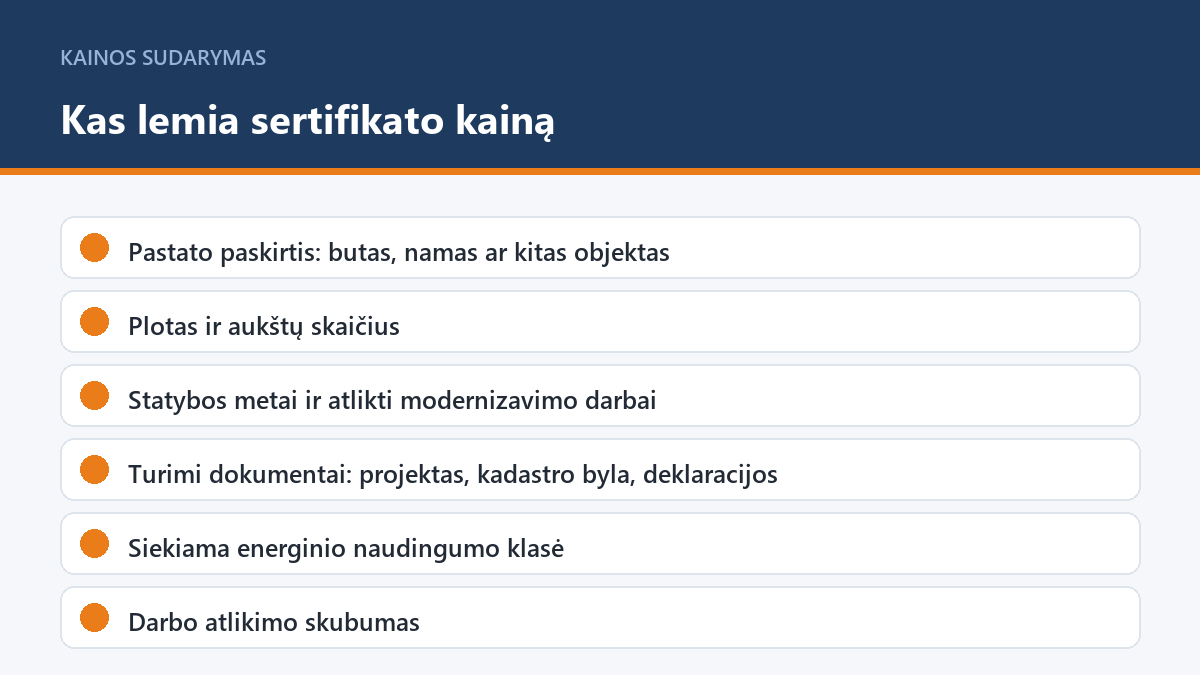Screen dimensions: 1200x675
Task: Click the bullet marker for Statybos metai row
Action: point(94,395)
